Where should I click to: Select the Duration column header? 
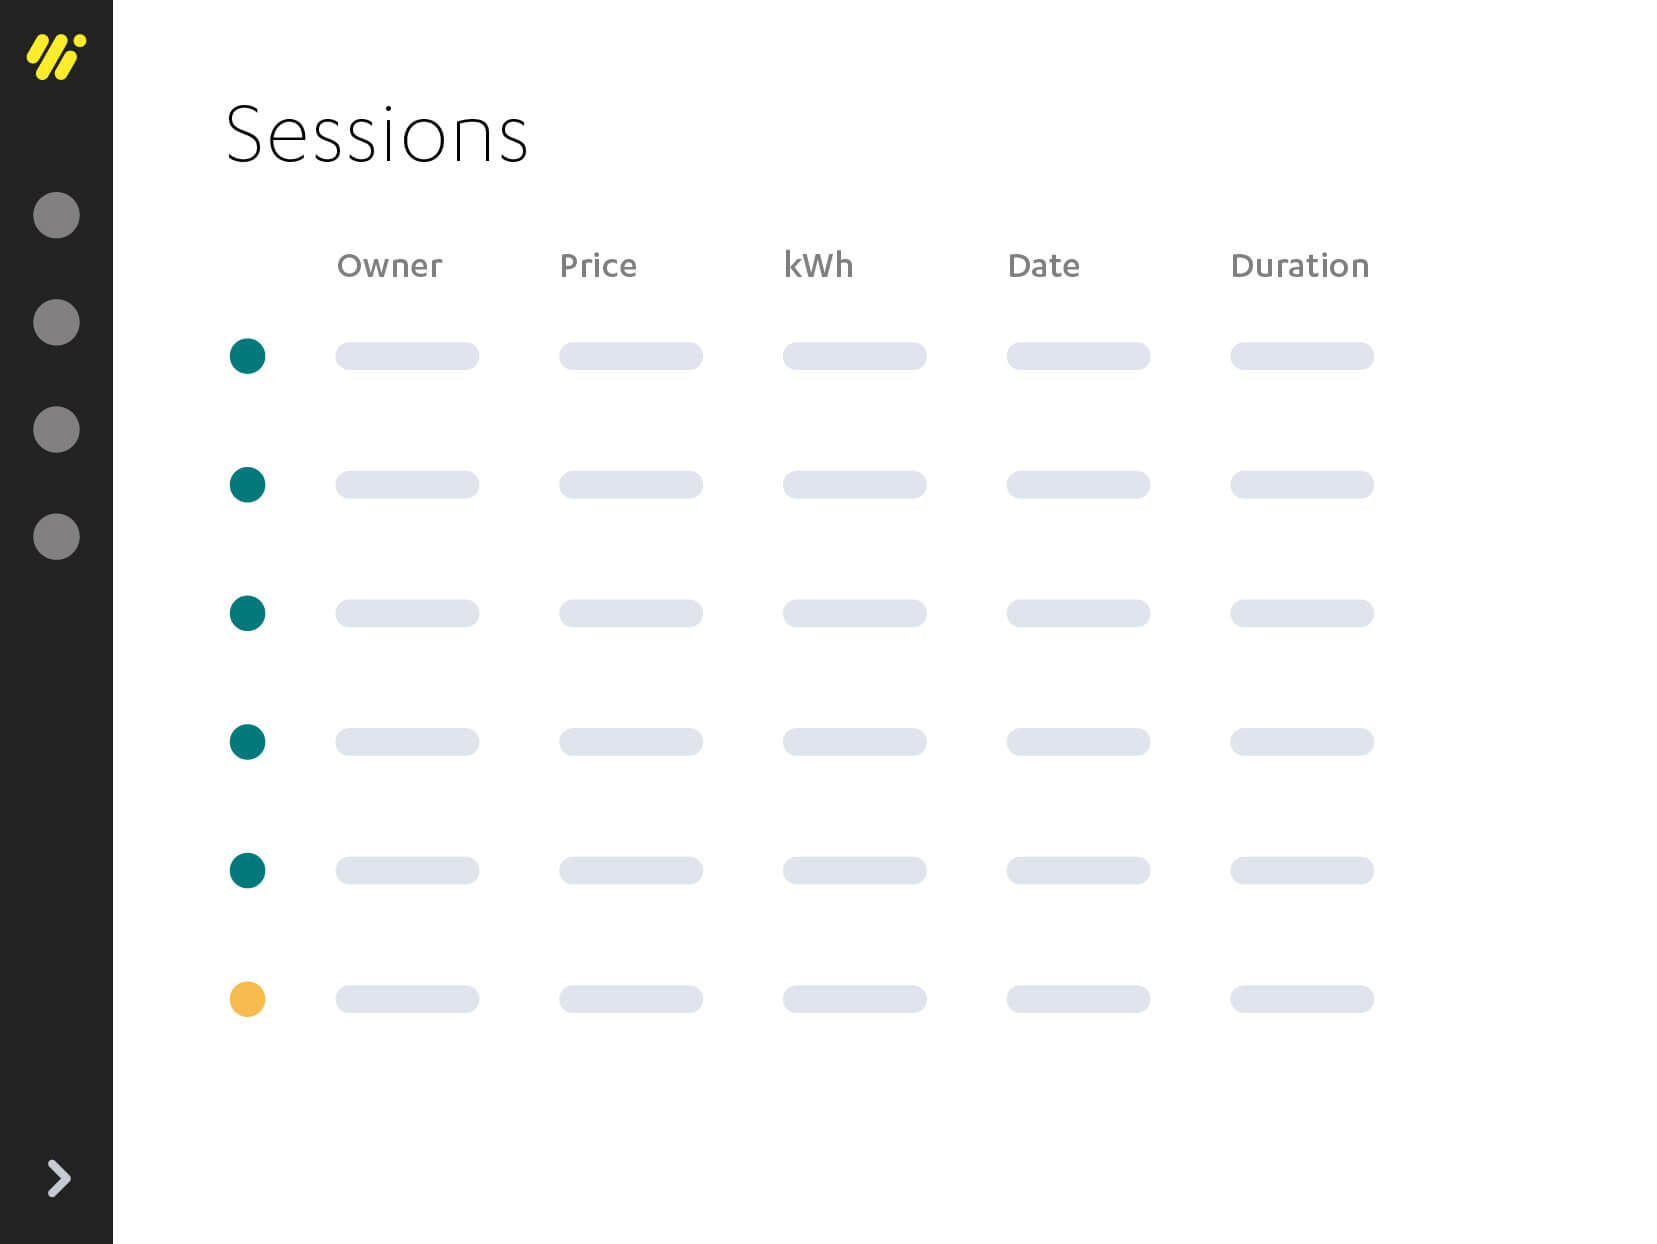(x=1300, y=266)
